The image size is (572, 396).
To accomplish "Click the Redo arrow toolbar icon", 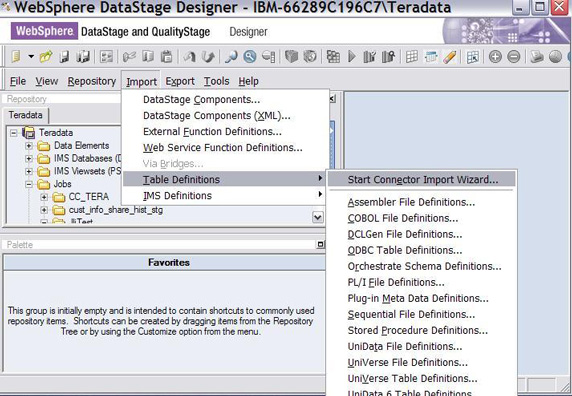I will (x=208, y=57).
